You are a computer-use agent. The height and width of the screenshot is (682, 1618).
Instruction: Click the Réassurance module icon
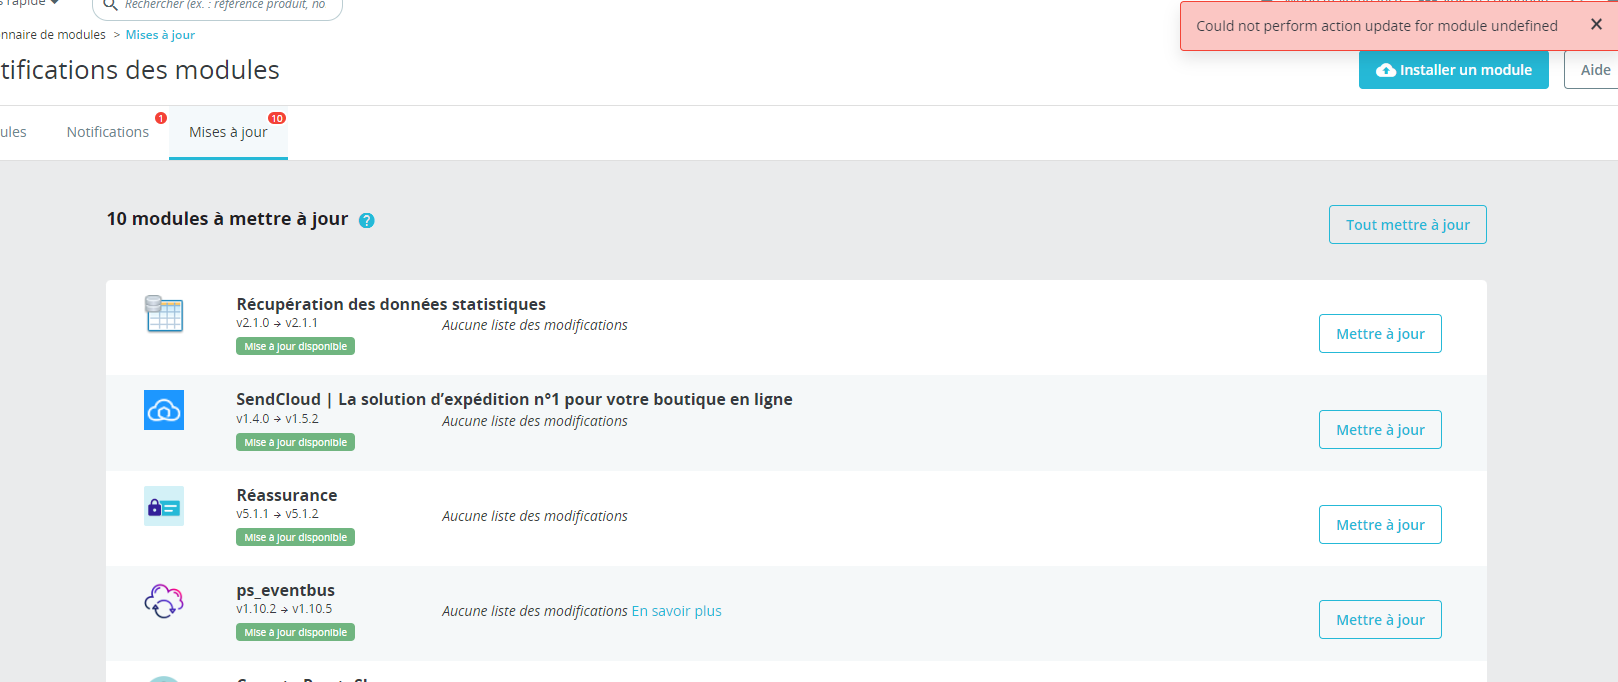(164, 506)
